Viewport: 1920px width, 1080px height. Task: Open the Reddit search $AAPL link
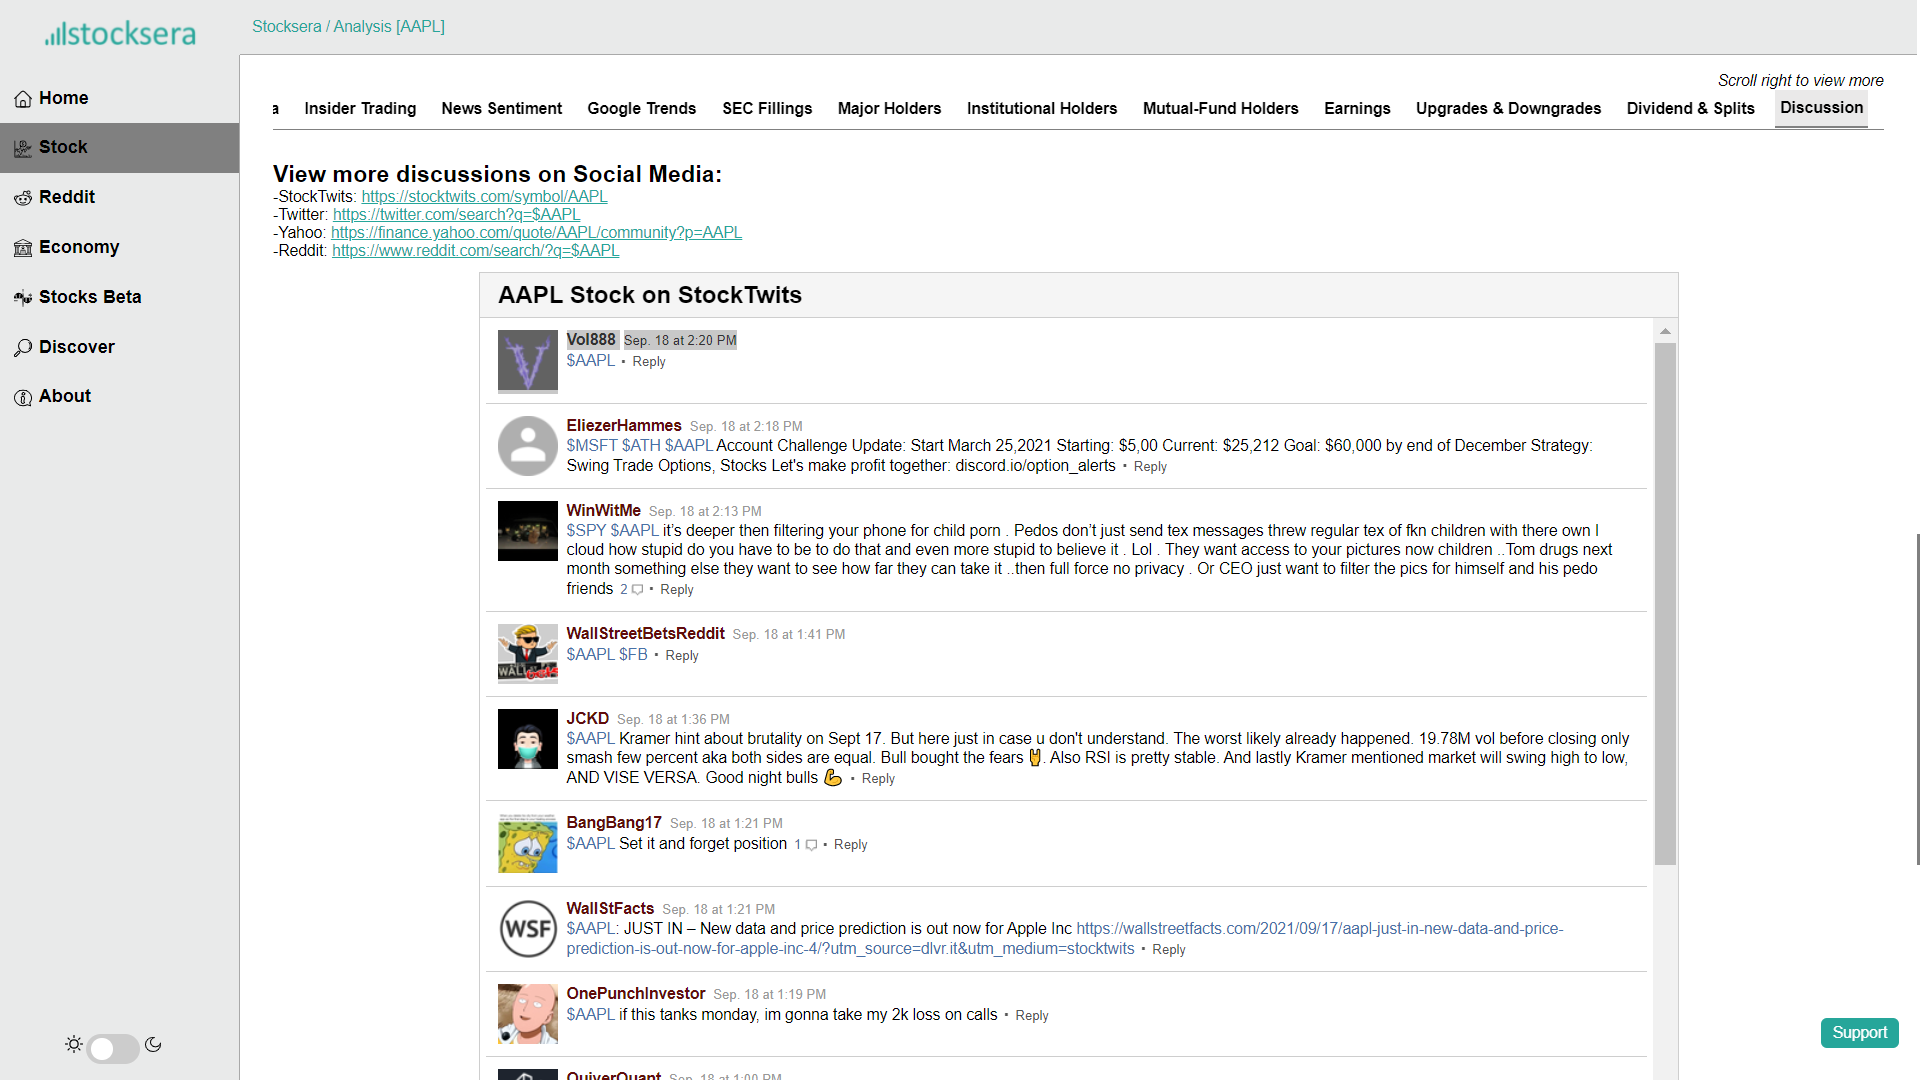pos(475,251)
